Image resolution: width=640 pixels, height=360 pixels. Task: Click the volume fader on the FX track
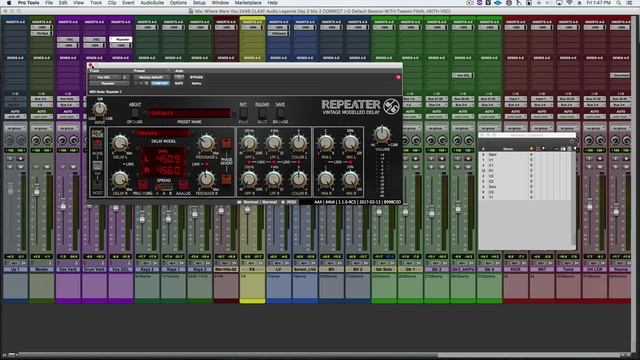click(x=247, y=210)
